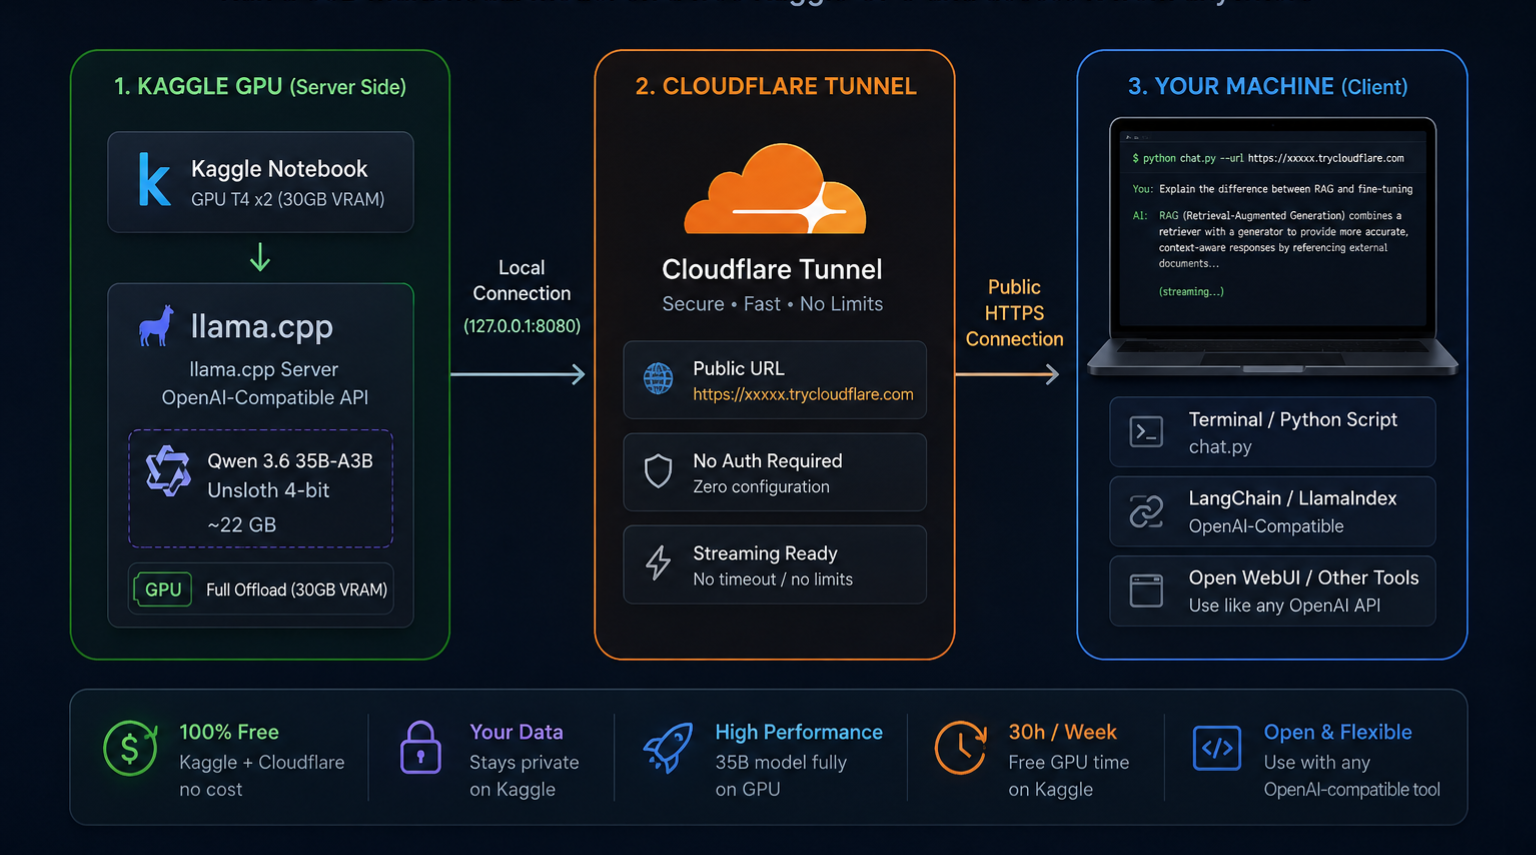Click the "30h / Week" heading
This screenshot has width=1536, height=855.
click(1062, 732)
